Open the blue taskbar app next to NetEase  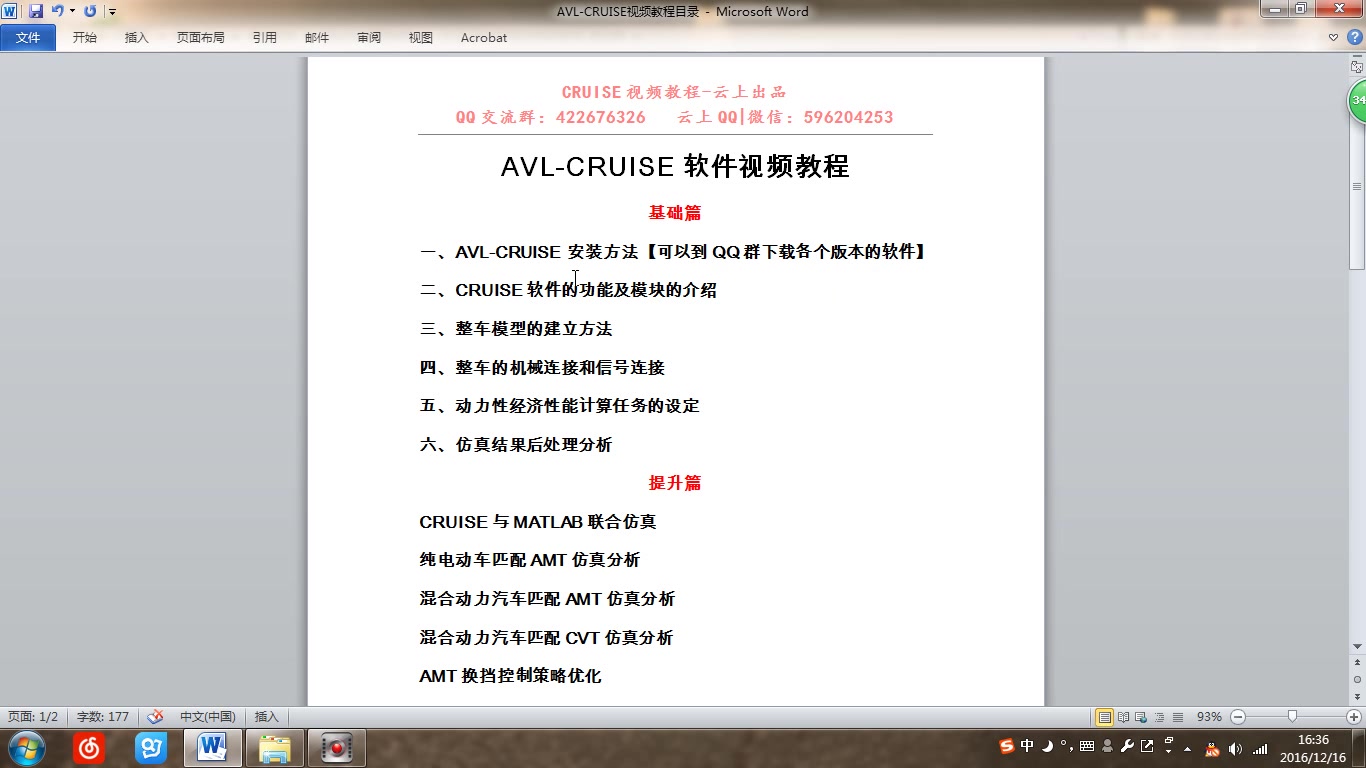point(151,748)
